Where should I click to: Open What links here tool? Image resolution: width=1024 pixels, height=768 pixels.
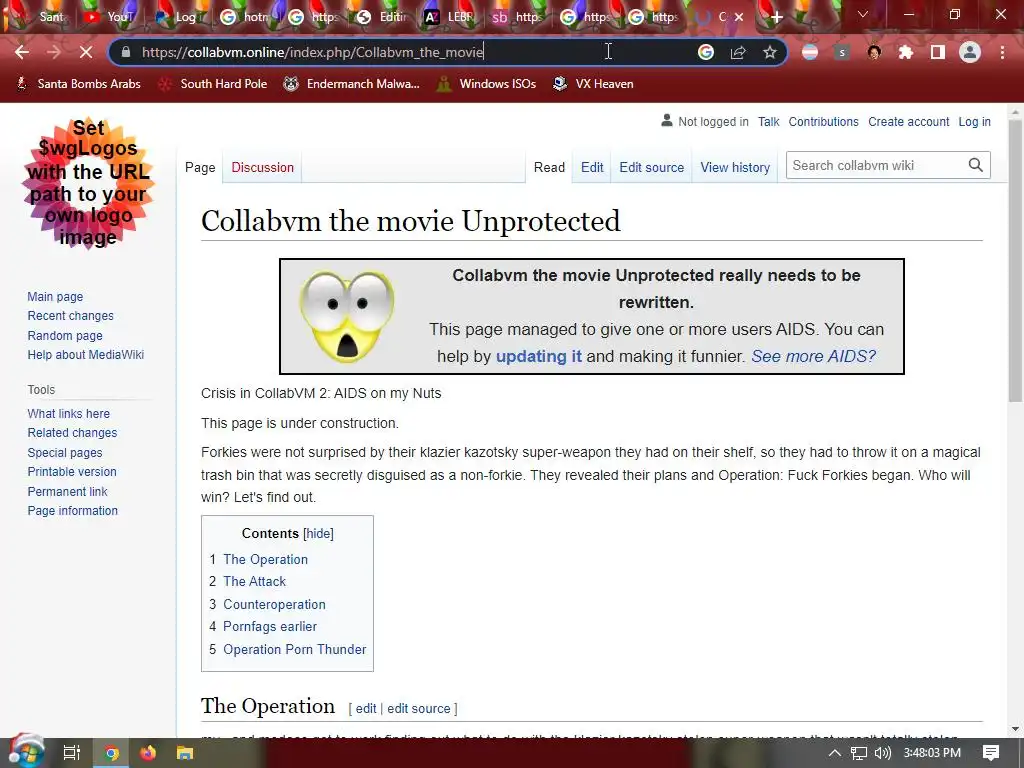(x=69, y=413)
